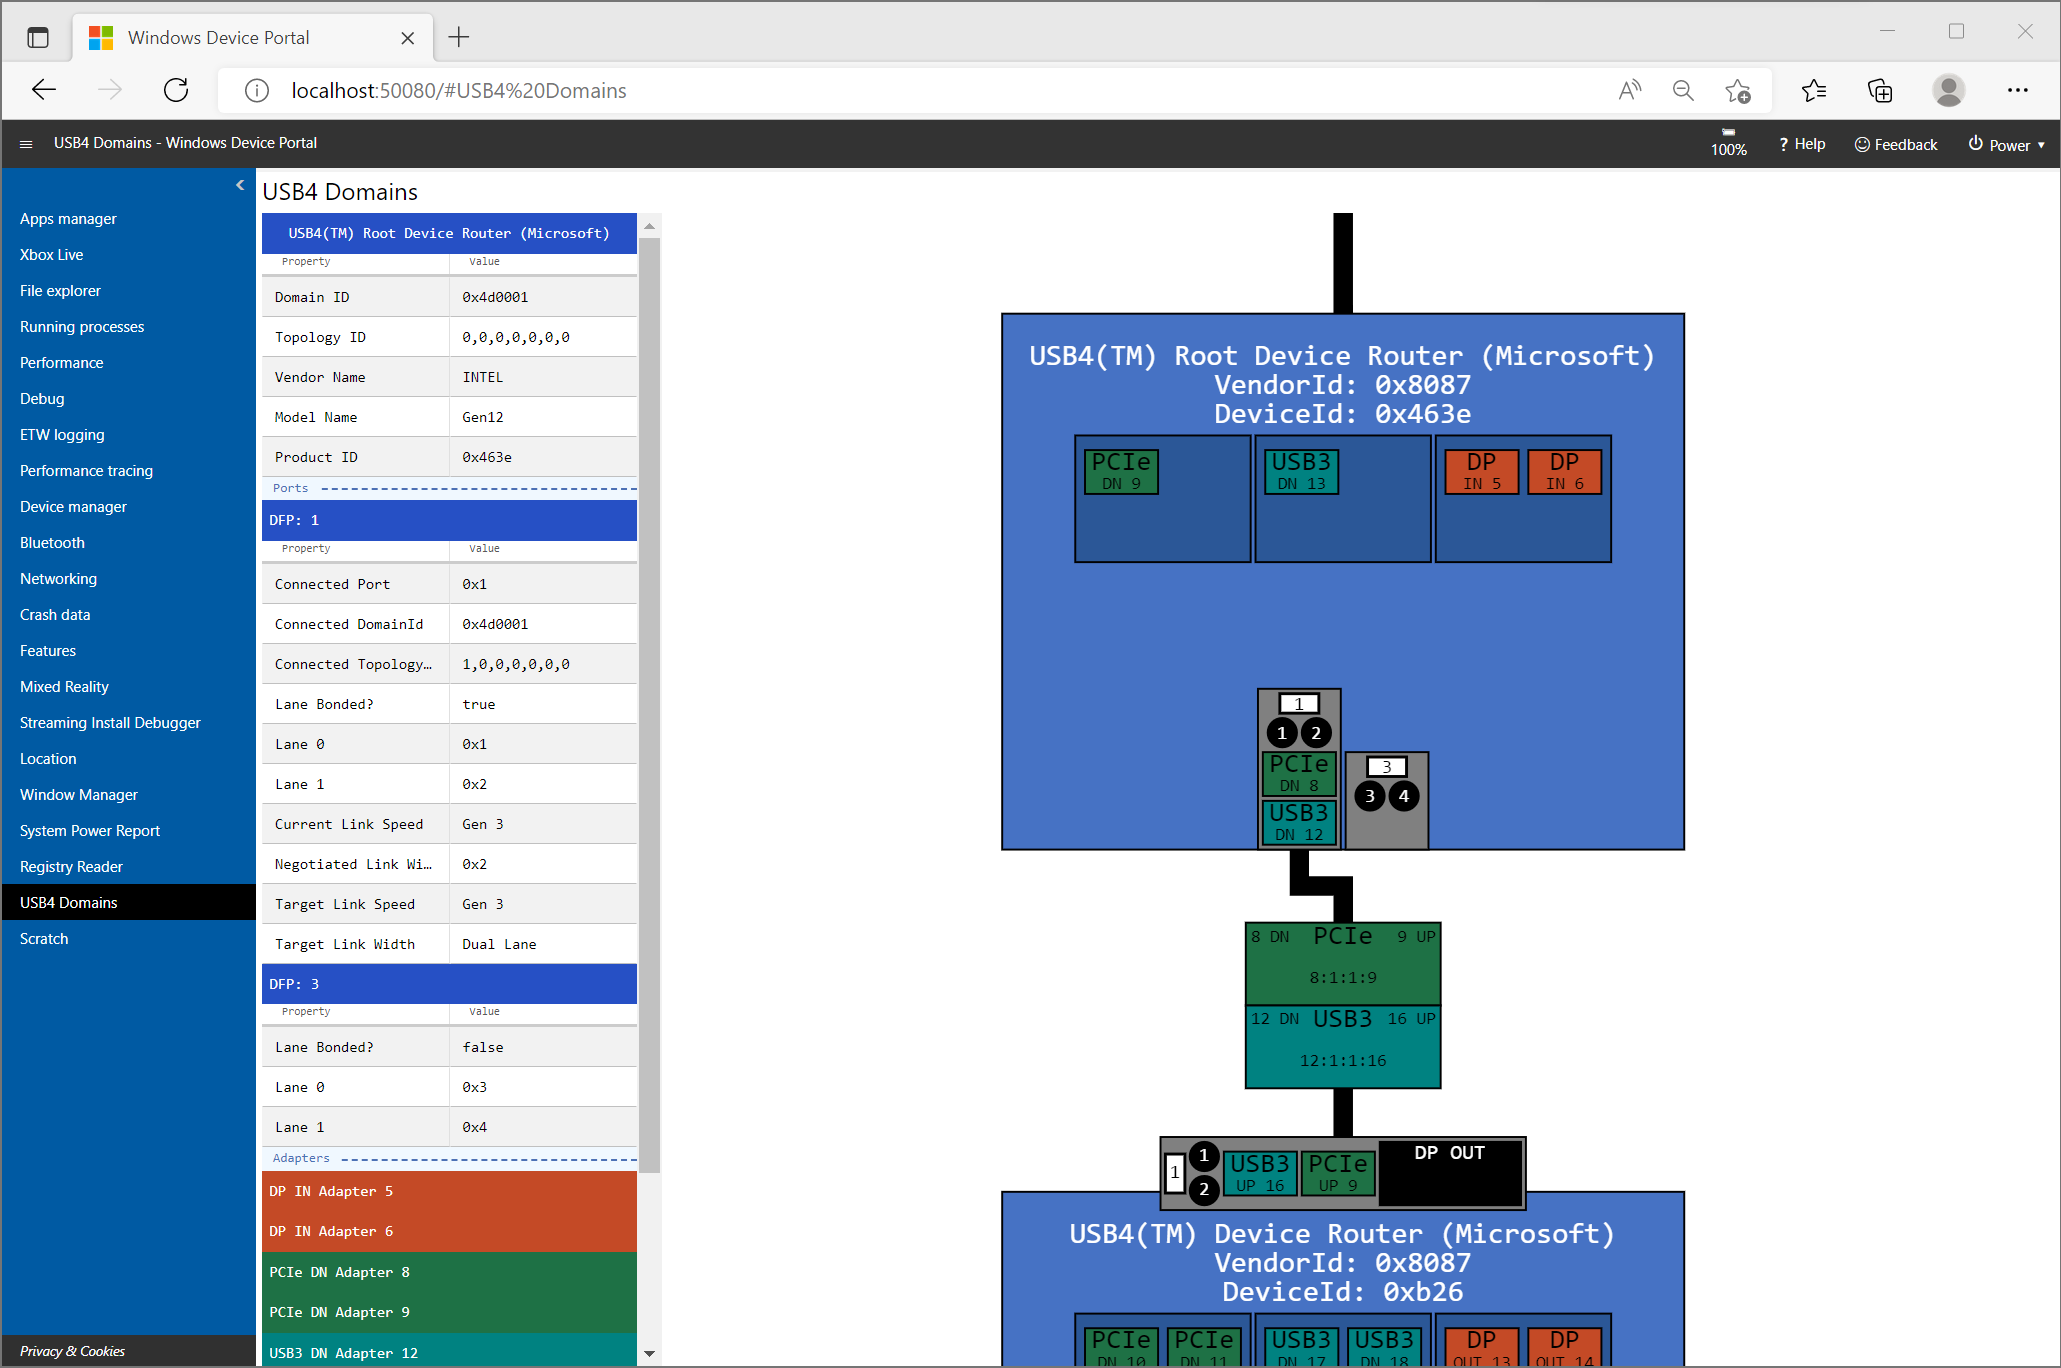Screen dimensions: 2061x1368
Task: Click the DP IN Adapter 5 icon
Action: 444,1191
